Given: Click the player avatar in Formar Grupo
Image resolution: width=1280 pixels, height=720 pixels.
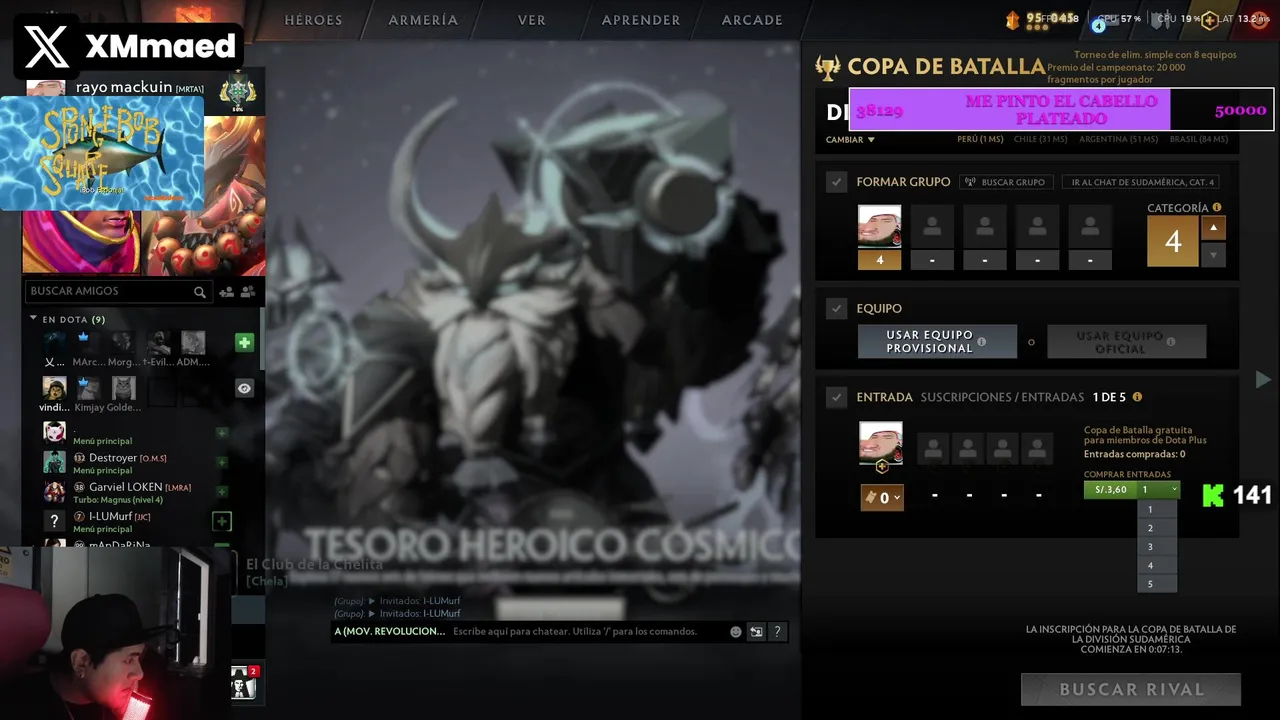Looking at the screenshot, I should (880, 226).
